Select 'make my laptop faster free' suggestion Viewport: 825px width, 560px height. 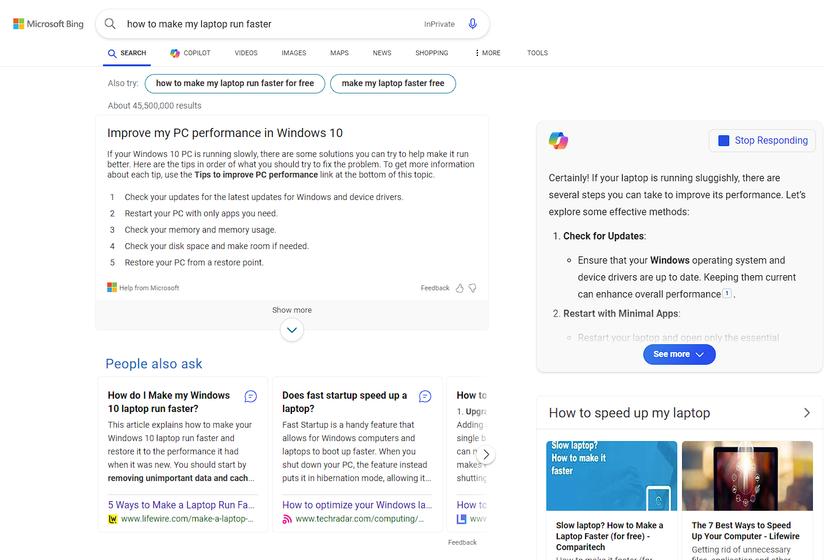(393, 84)
